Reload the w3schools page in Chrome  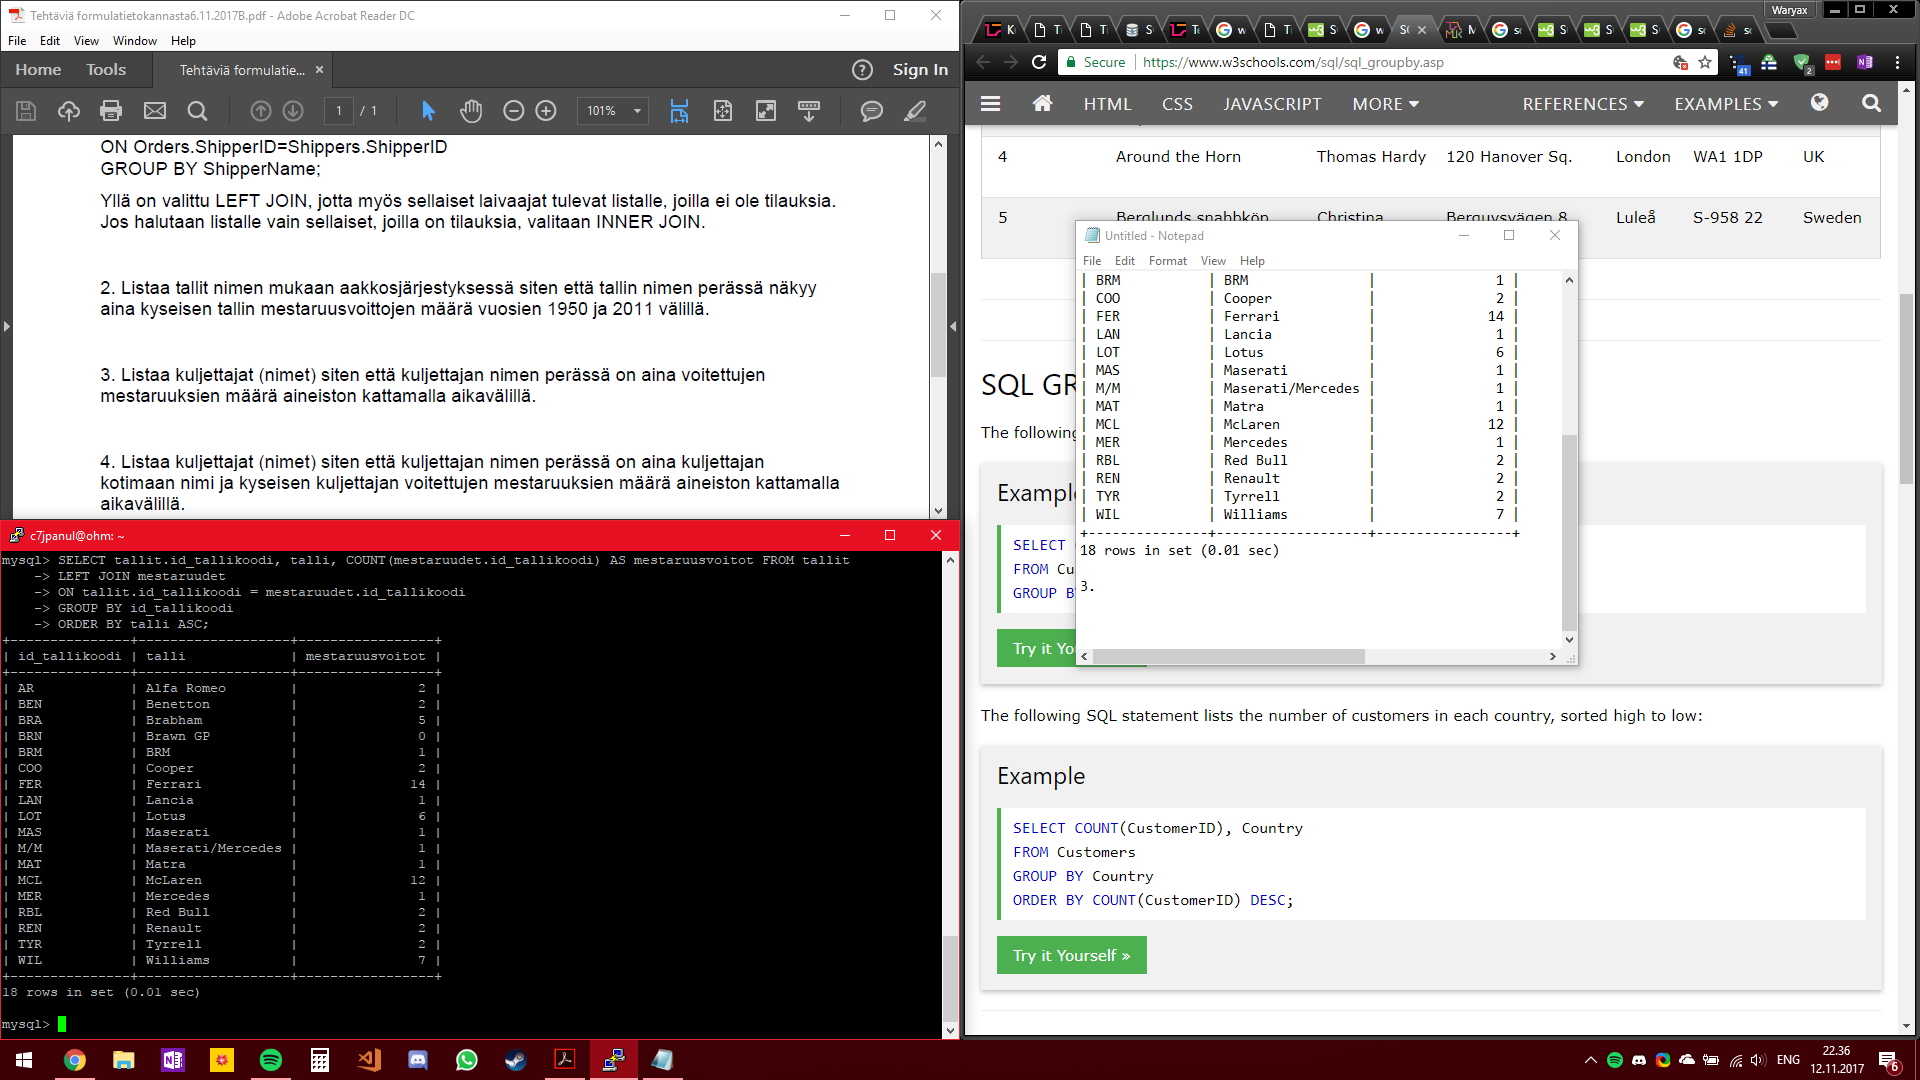click(1039, 62)
